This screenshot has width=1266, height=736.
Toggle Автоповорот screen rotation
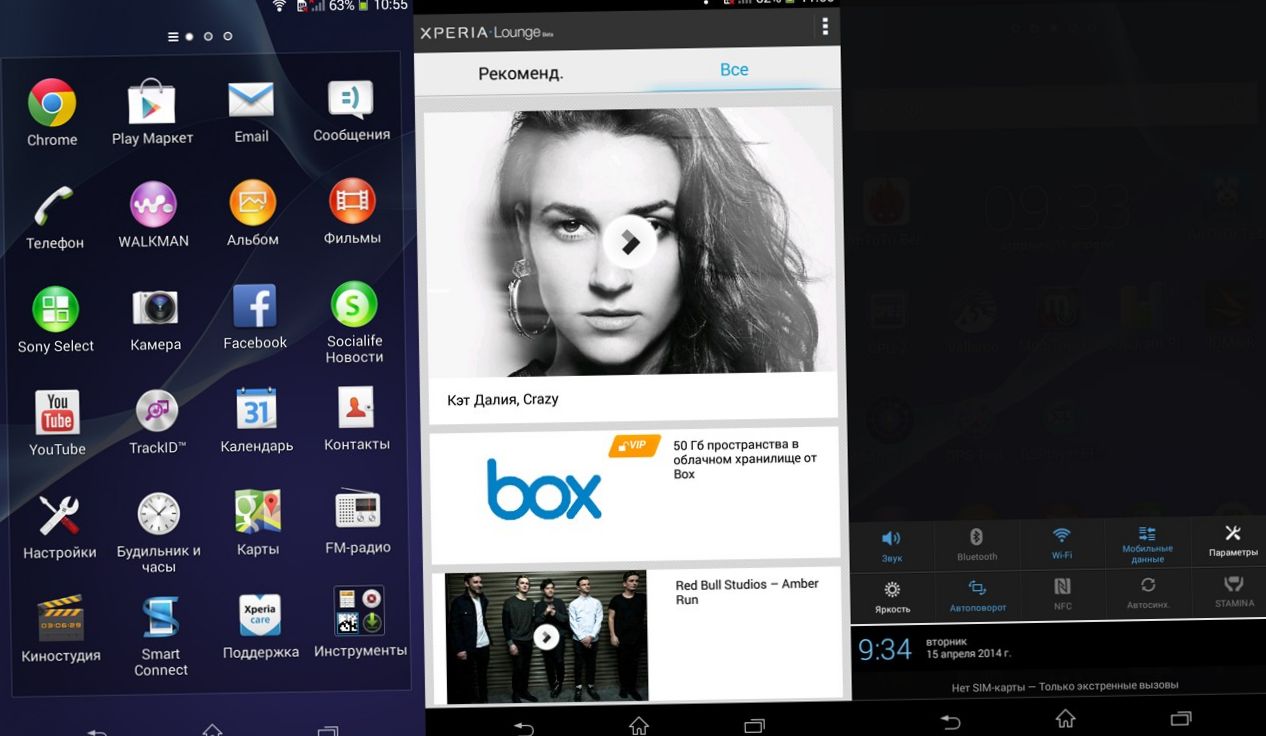pos(977,596)
